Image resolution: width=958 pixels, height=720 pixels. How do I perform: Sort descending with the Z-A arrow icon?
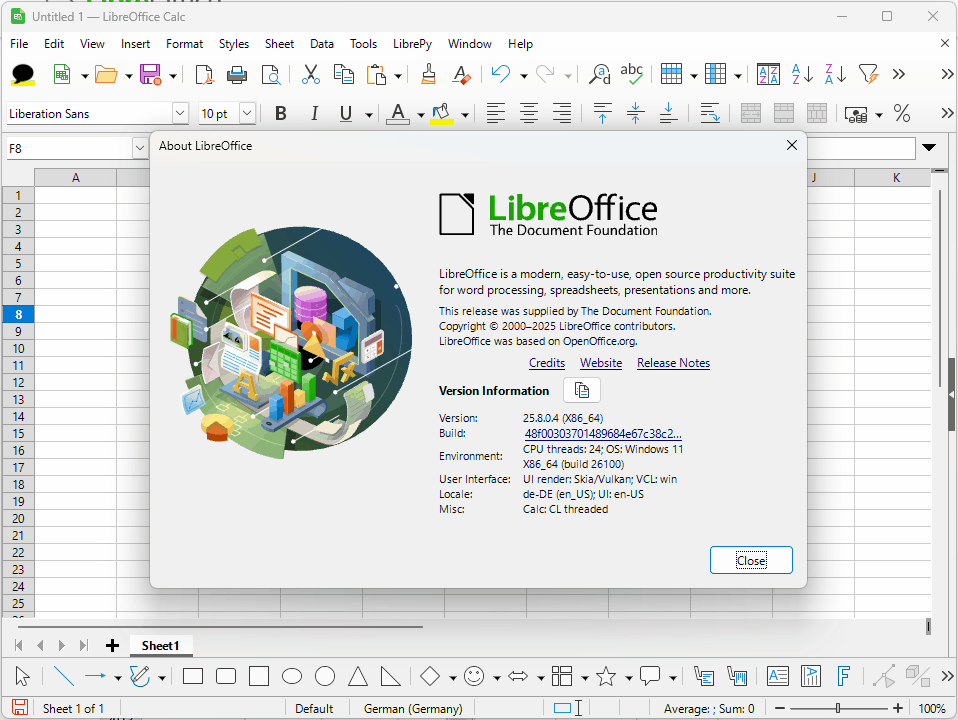835,75
